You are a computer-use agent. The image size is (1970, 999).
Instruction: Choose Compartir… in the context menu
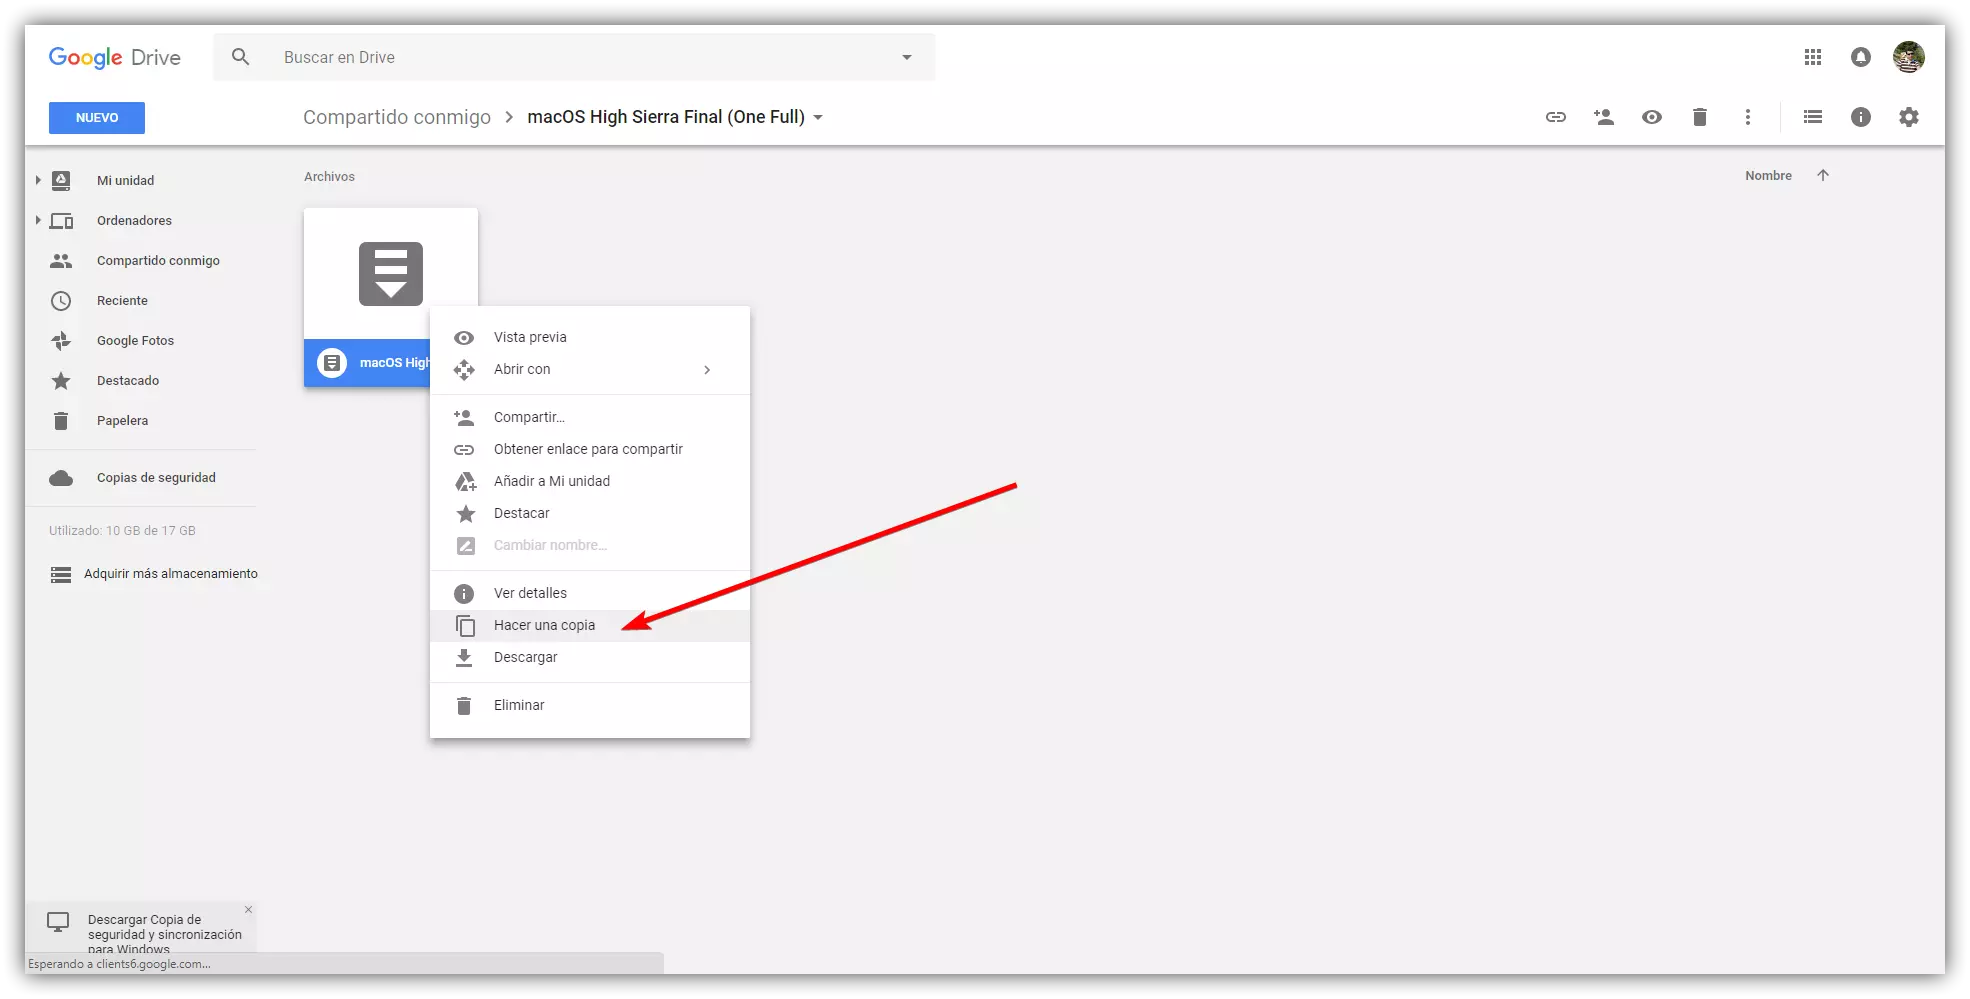(590, 417)
